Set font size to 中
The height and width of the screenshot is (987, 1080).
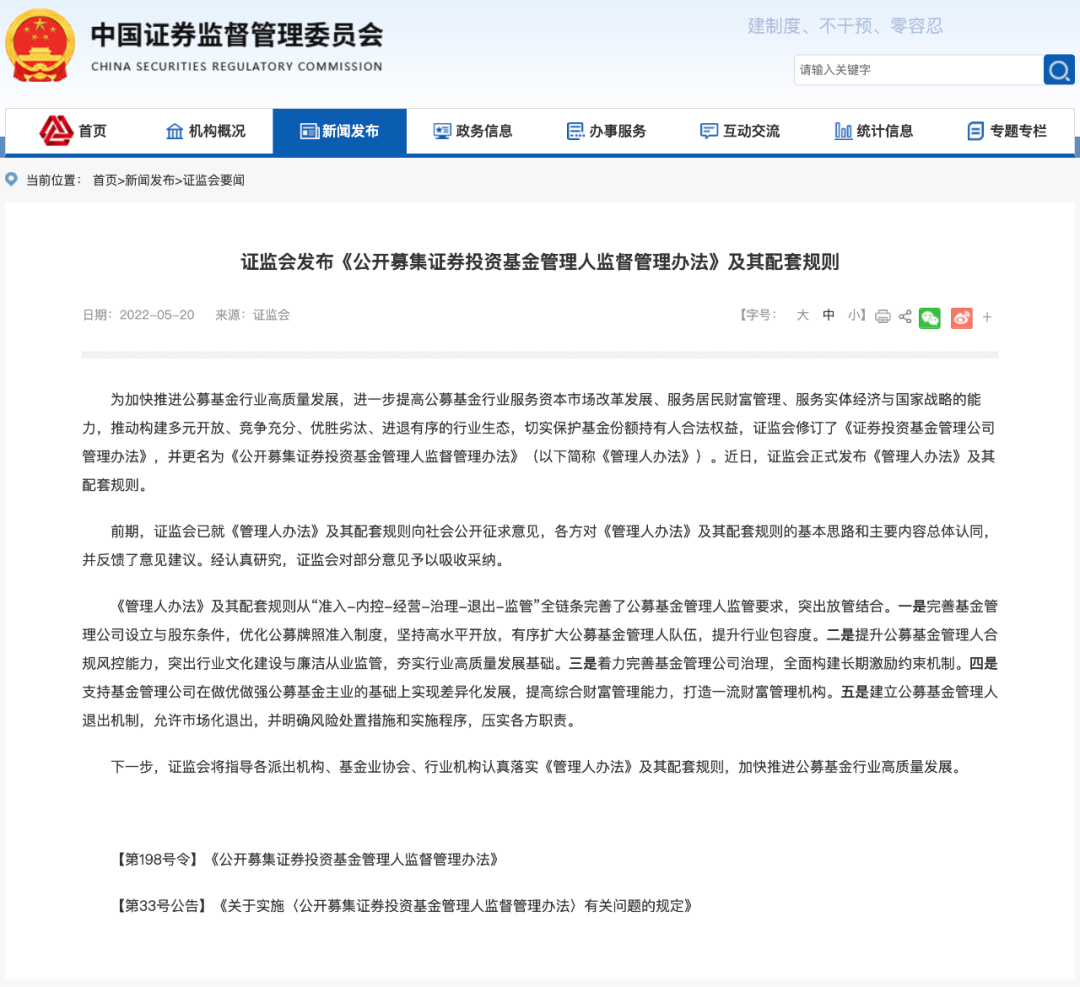tap(829, 315)
